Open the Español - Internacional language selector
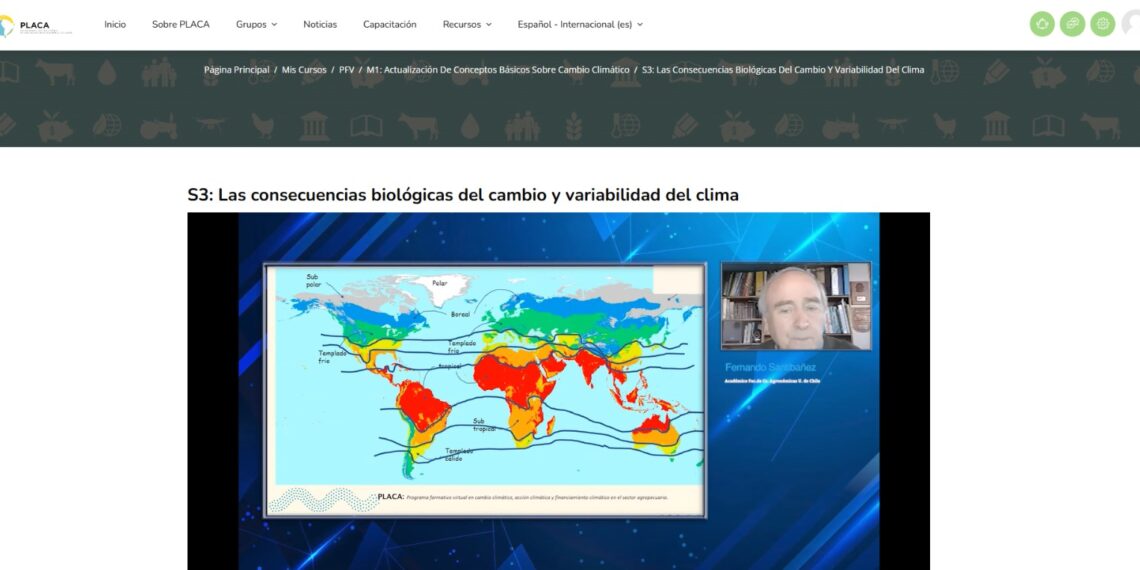The image size is (1140, 570). coord(580,24)
